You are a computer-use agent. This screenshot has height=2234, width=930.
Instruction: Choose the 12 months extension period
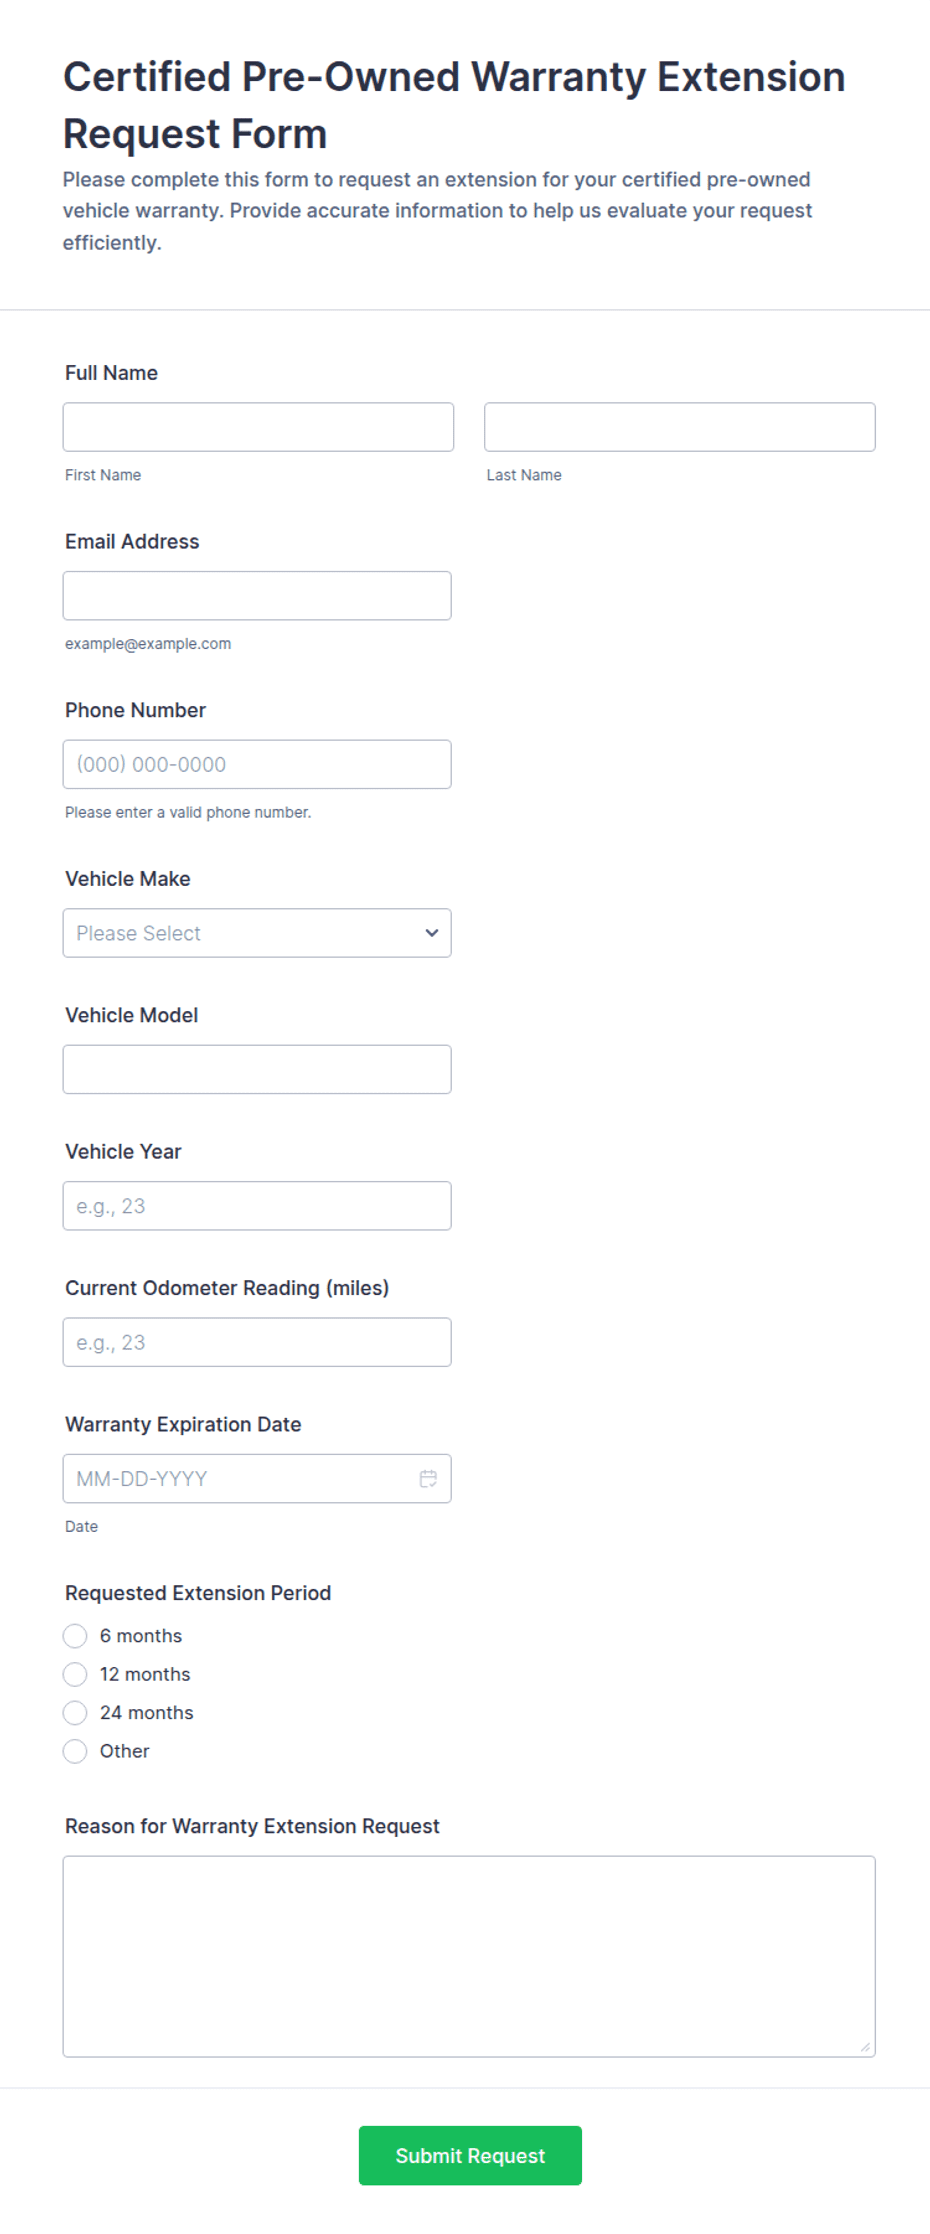[x=75, y=1674]
